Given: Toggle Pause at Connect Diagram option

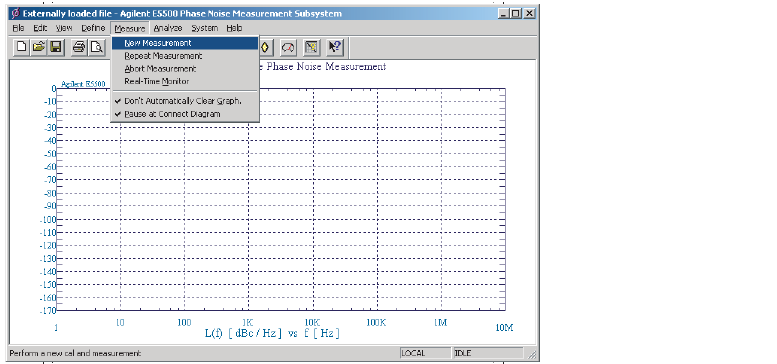Looking at the screenshot, I should (x=185, y=114).
